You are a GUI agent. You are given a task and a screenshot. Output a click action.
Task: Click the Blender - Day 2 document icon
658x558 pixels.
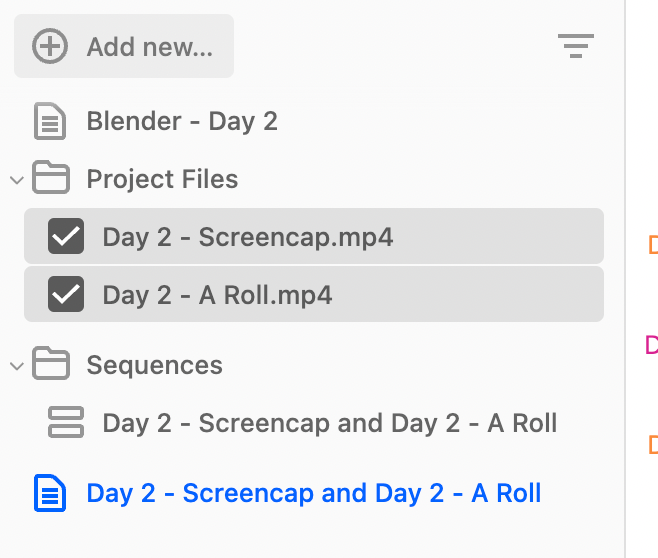[x=50, y=121]
